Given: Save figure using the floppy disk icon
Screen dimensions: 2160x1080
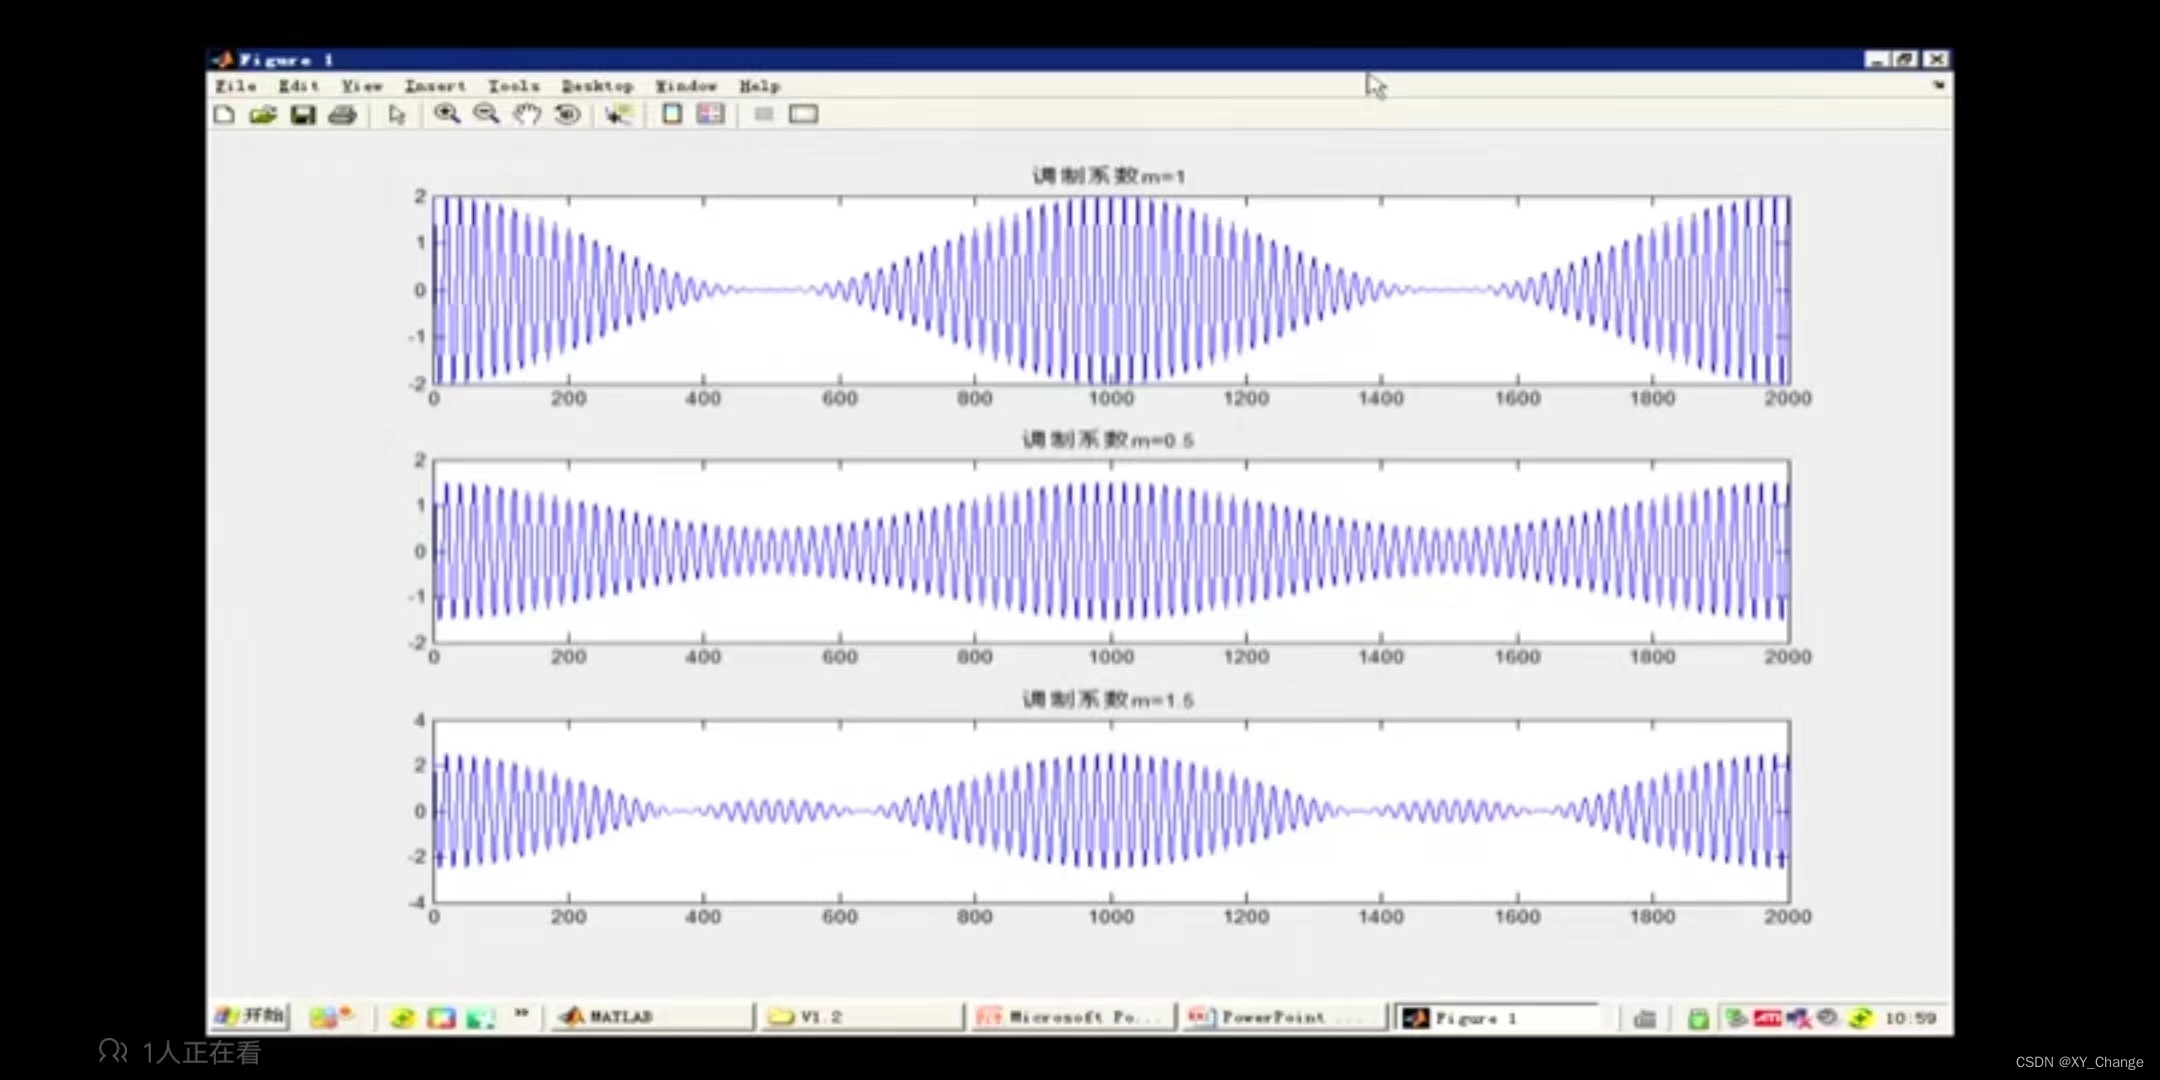Looking at the screenshot, I should (x=303, y=115).
